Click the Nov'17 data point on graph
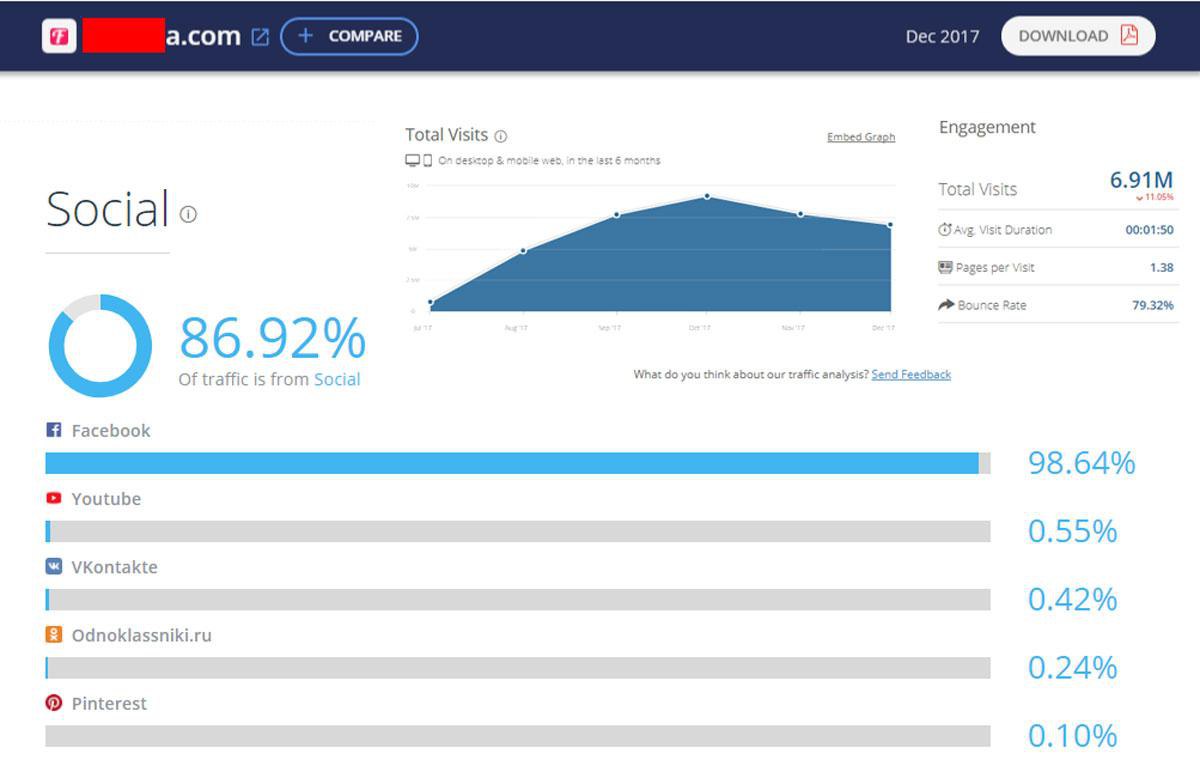The width and height of the screenshot is (1200, 772). 800,214
